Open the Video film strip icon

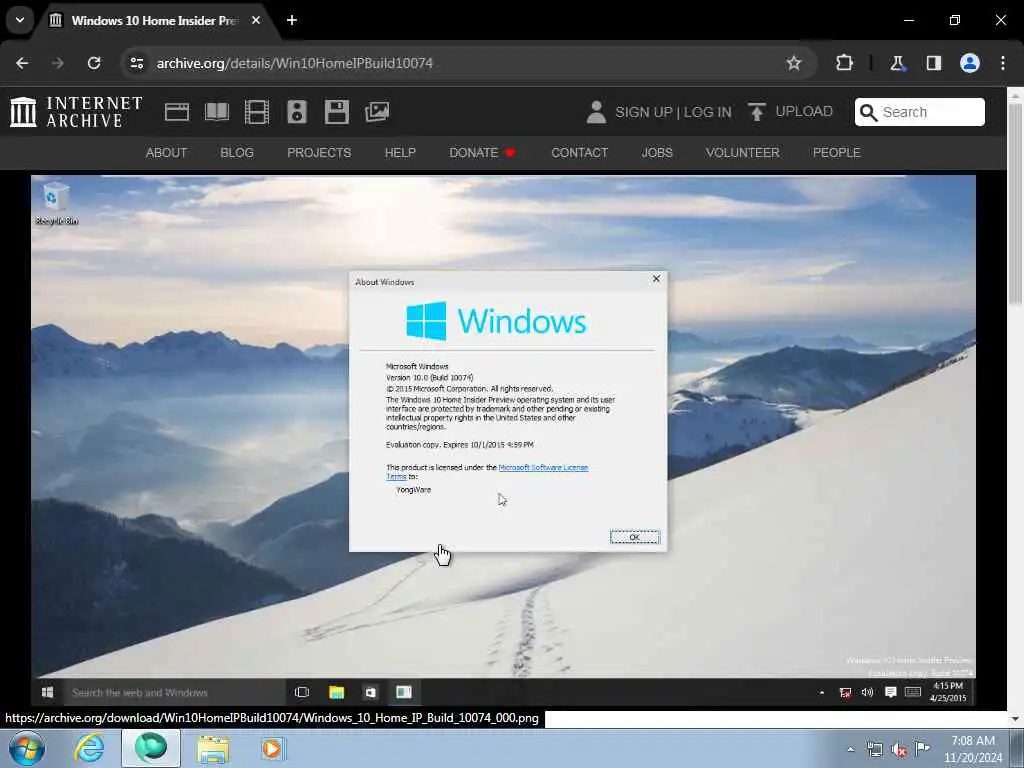257,112
